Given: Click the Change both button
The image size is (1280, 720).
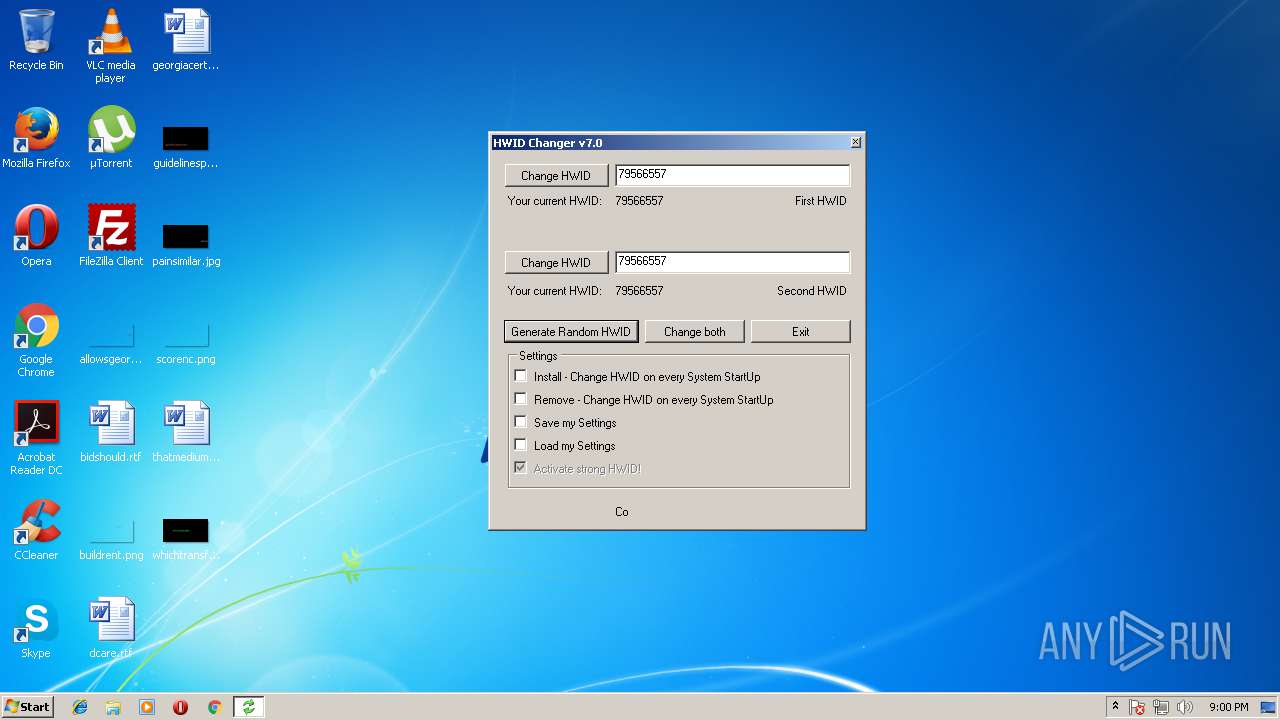Looking at the screenshot, I should click(695, 331).
